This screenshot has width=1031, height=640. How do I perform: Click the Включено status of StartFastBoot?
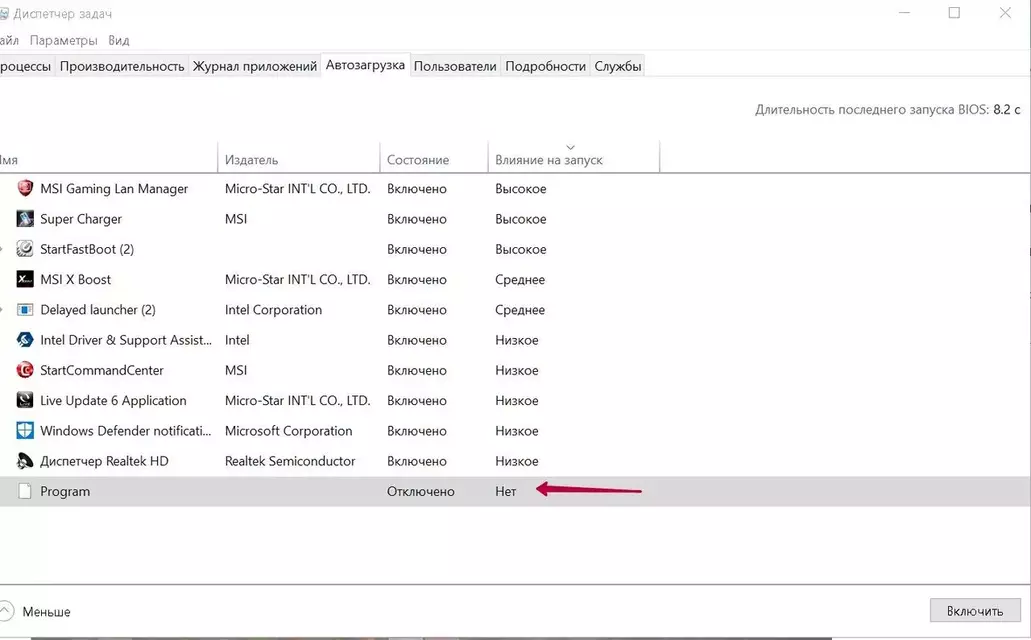point(417,249)
